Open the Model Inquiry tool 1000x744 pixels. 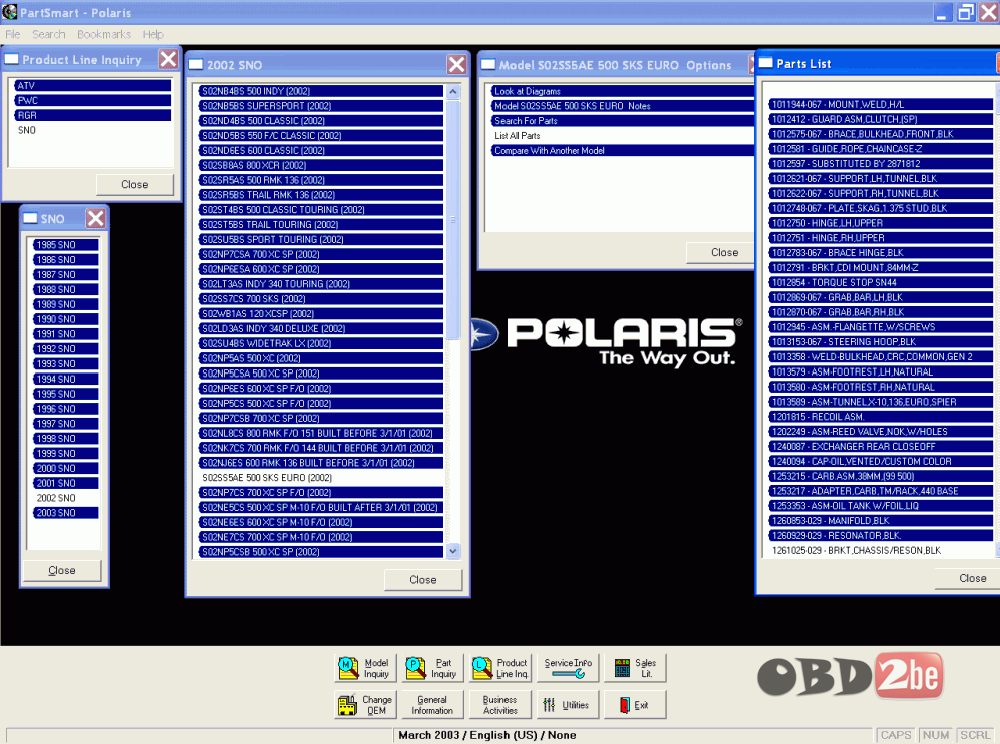tap(365, 667)
